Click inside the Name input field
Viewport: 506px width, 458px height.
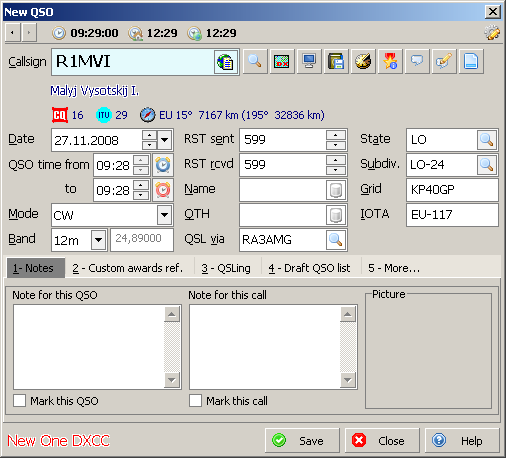(282, 190)
